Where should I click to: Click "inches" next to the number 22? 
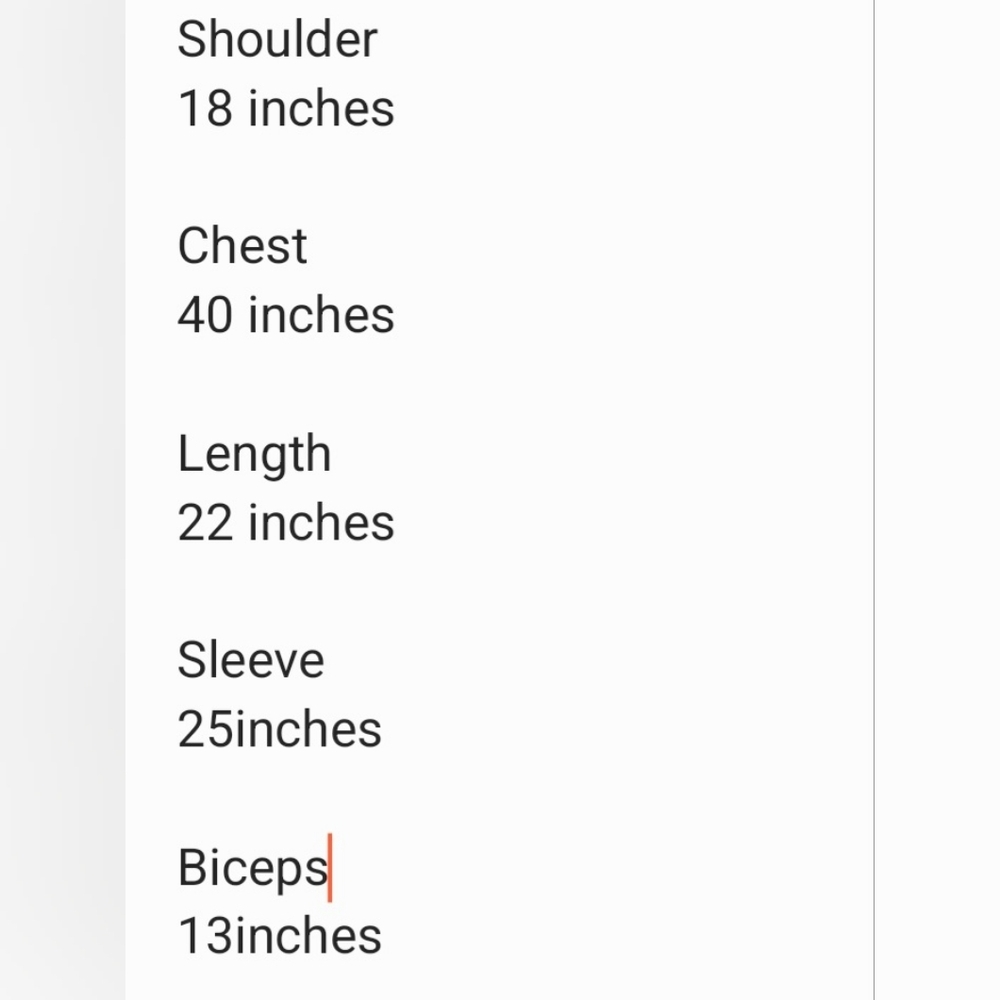[x=321, y=522]
